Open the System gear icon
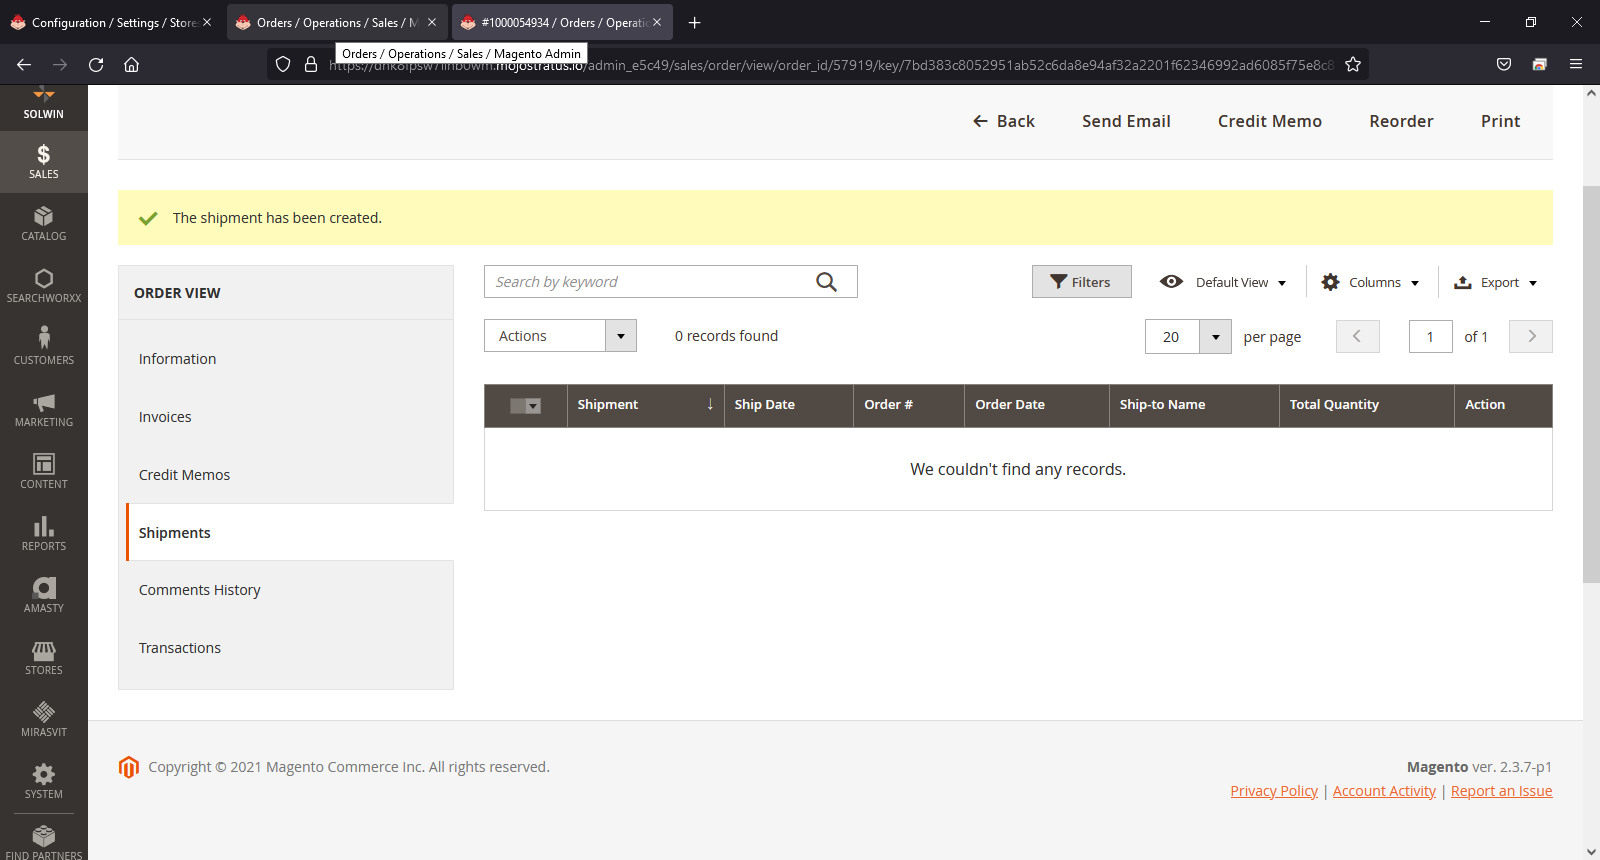The width and height of the screenshot is (1600, 860). [43, 780]
